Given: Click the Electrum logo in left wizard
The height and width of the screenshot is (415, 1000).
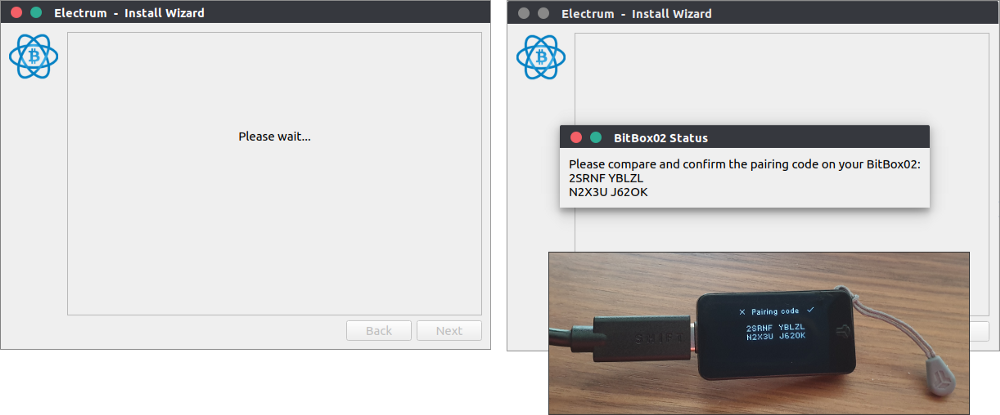Looking at the screenshot, I should pos(34,57).
